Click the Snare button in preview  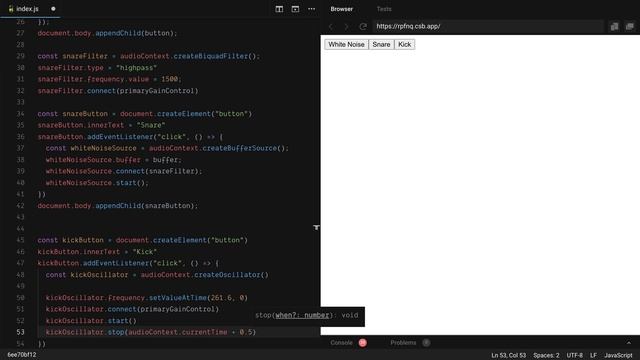pos(381,44)
